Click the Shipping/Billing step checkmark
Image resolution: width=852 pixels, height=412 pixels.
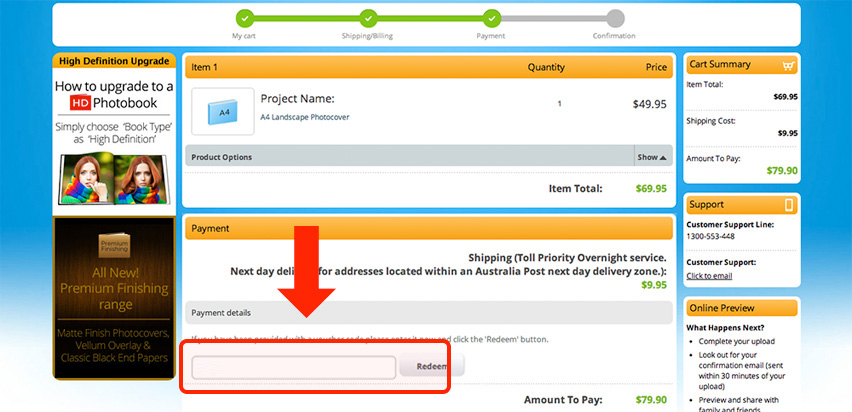tap(368, 18)
